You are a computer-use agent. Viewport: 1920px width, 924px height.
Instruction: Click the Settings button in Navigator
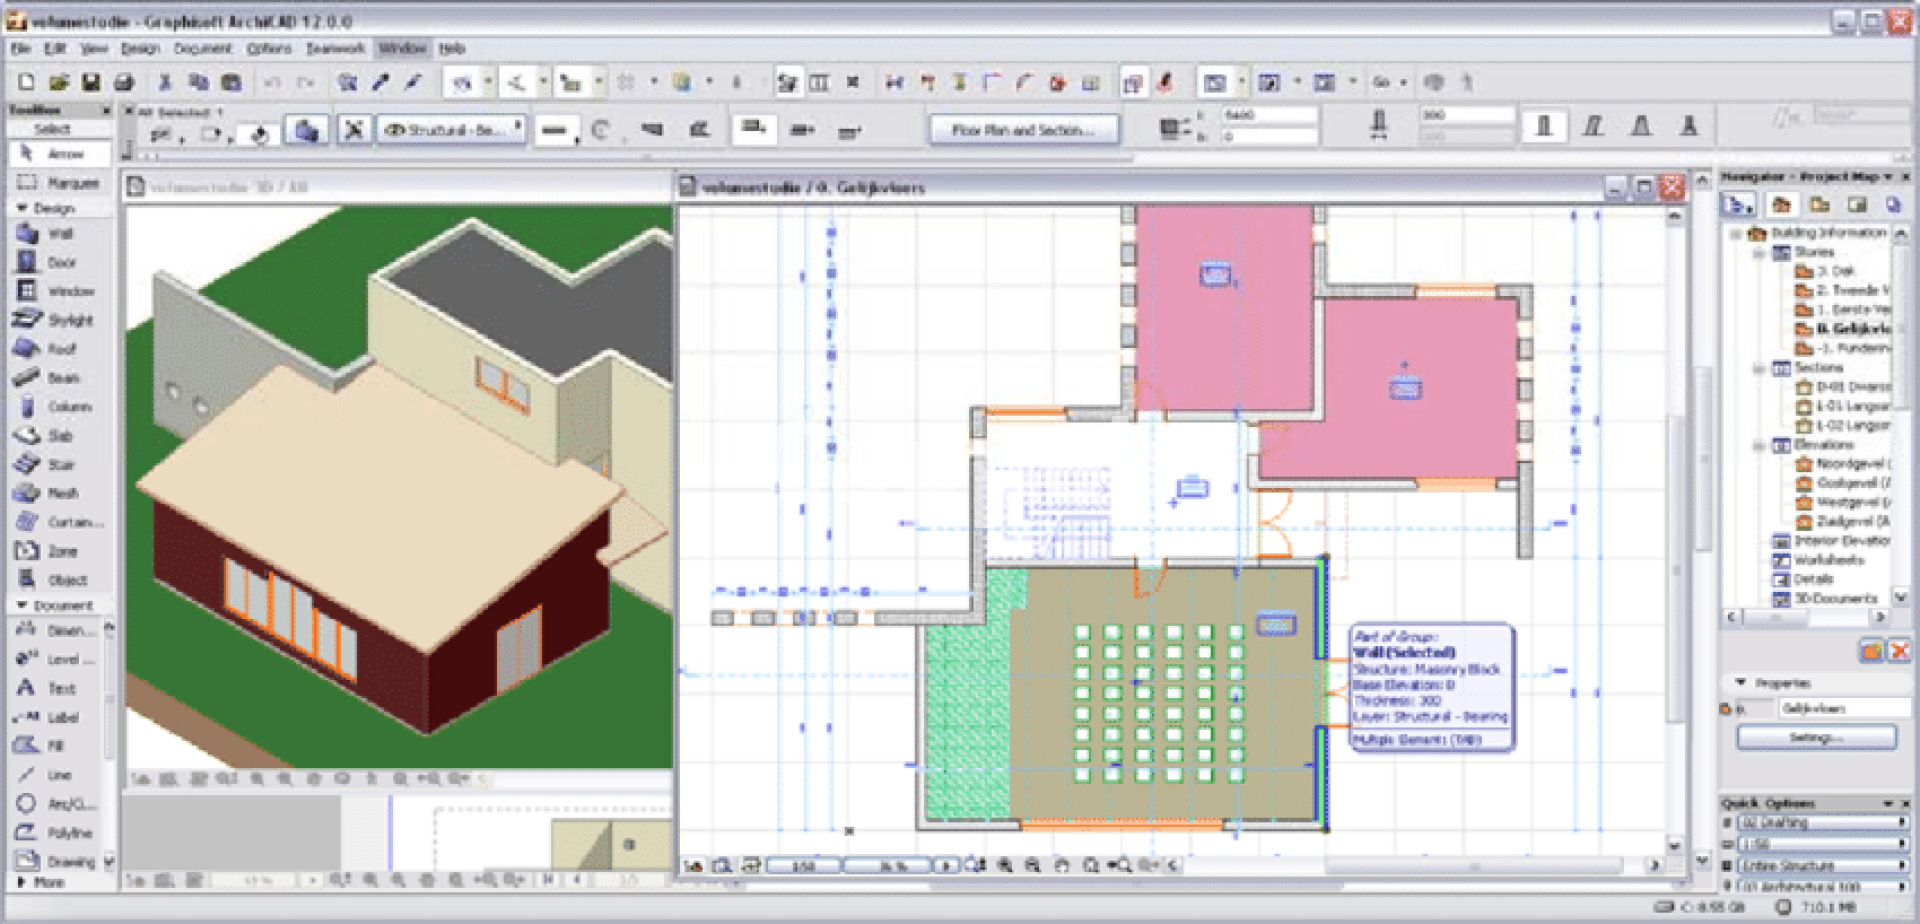(1816, 738)
